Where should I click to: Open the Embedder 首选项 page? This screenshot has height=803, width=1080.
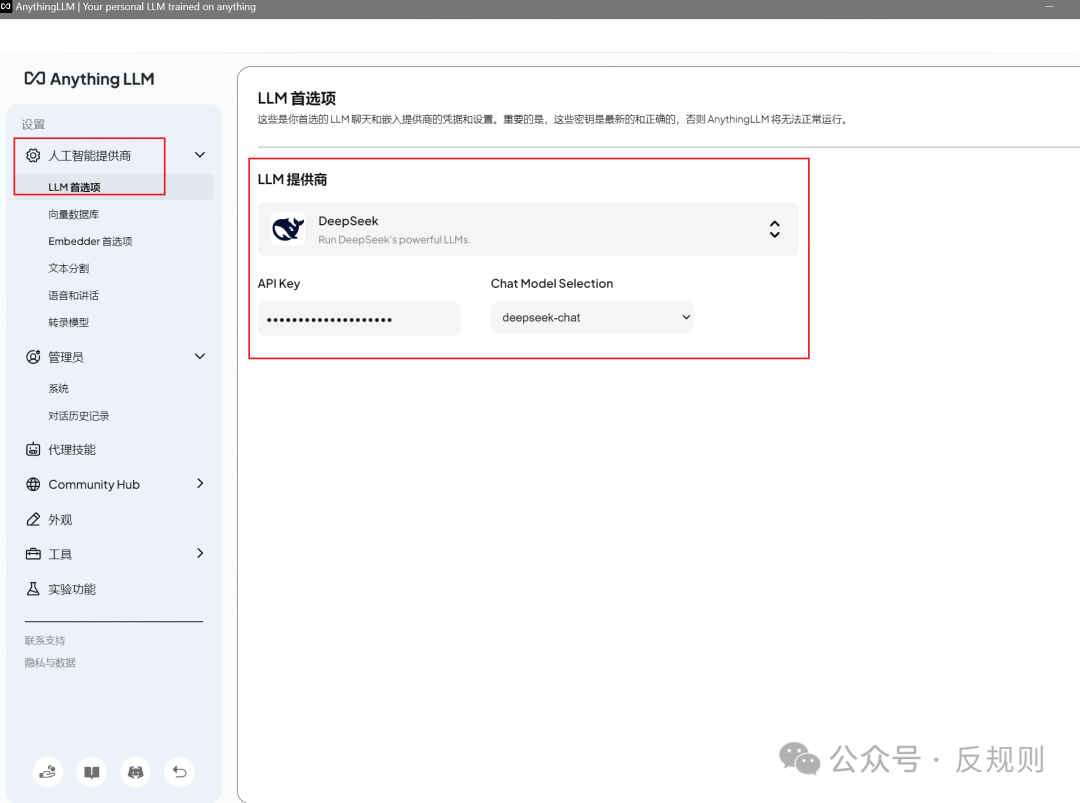click(x=88, y=241)
